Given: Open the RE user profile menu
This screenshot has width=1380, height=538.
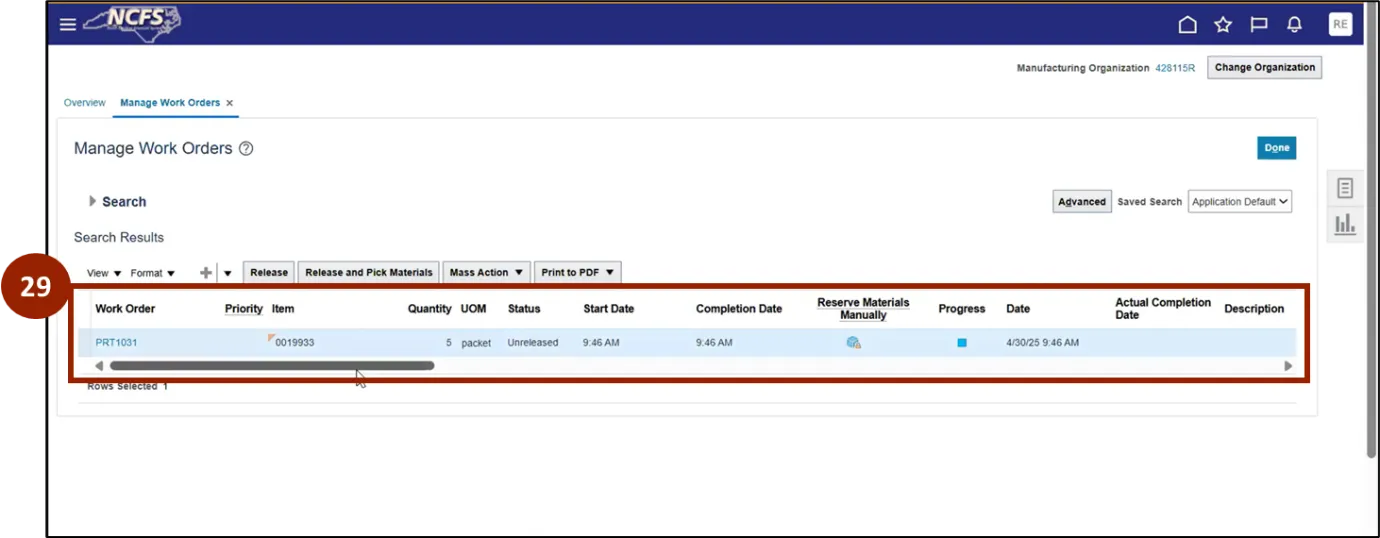Looking at the screenshot, I should (1340, 24).
